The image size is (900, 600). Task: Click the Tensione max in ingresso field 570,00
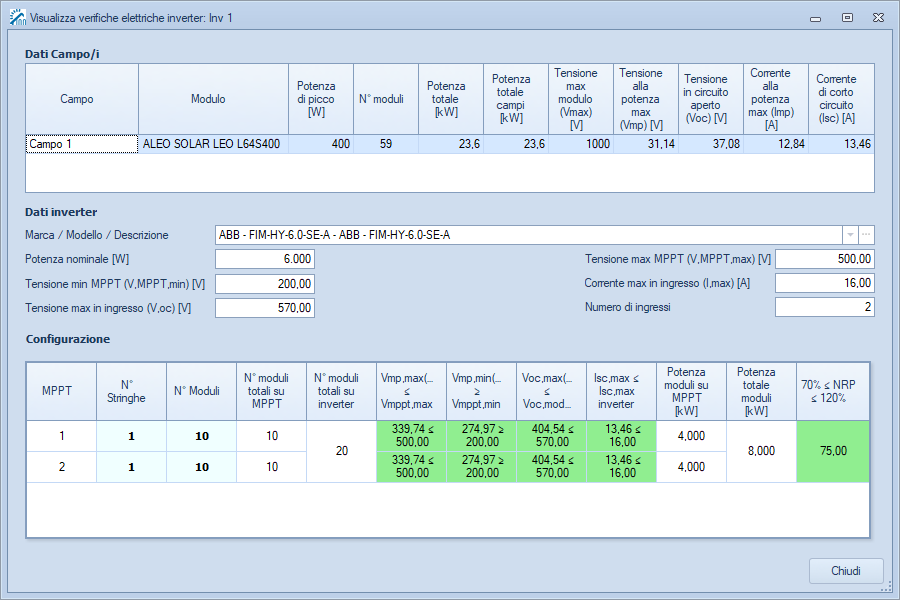pos(265,308)
